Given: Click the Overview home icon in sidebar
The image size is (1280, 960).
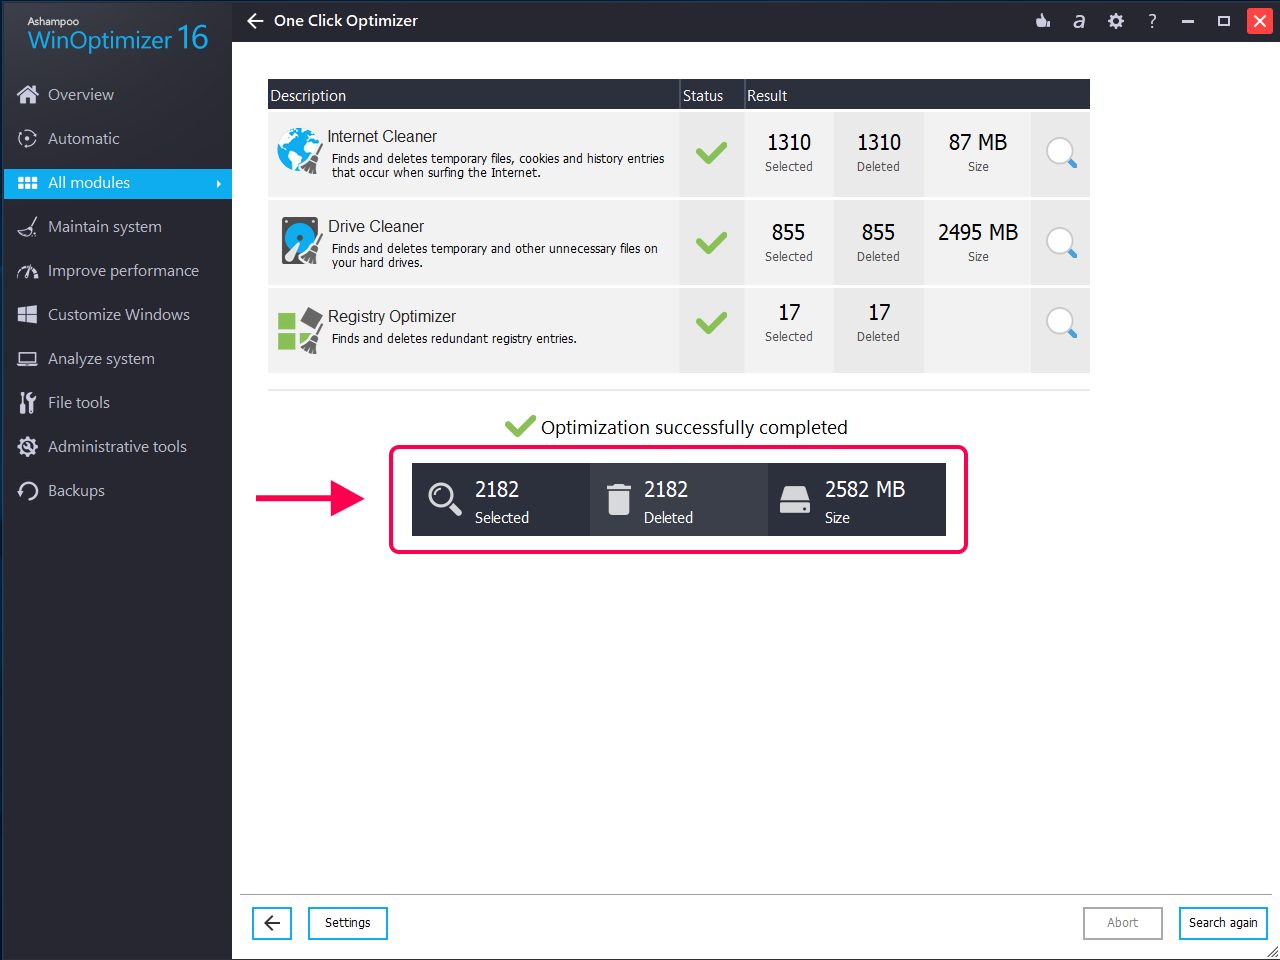Looking at the screenshot, I should (28, 94).
